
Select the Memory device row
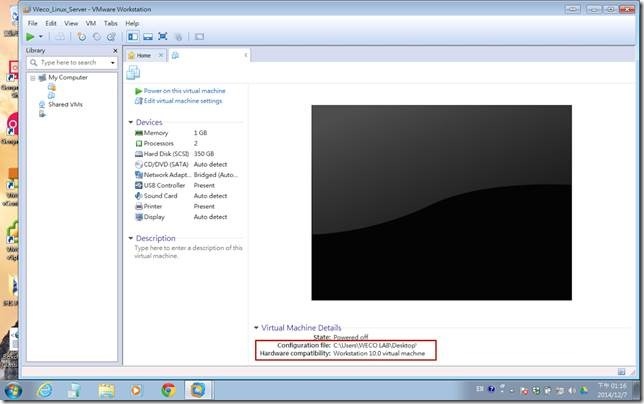pyautogui.click(x=187, y=133)
